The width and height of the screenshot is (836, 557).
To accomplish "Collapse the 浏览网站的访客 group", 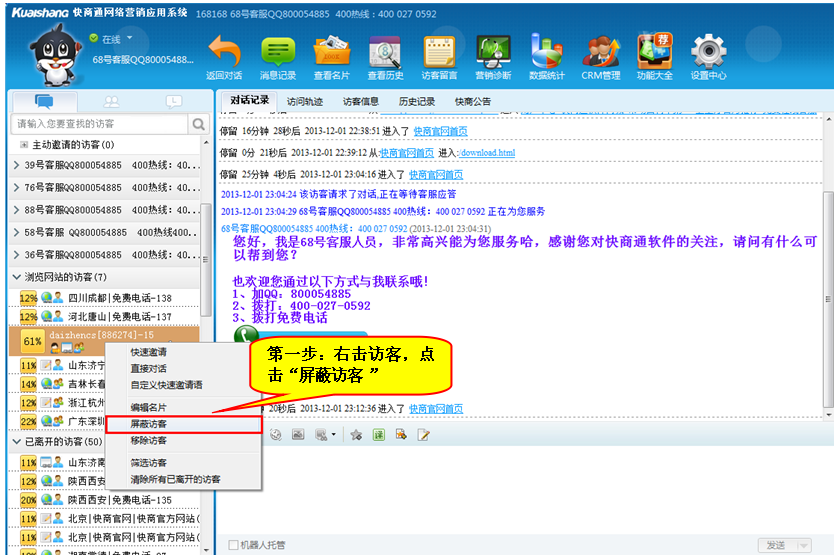I will pos(16,276).
